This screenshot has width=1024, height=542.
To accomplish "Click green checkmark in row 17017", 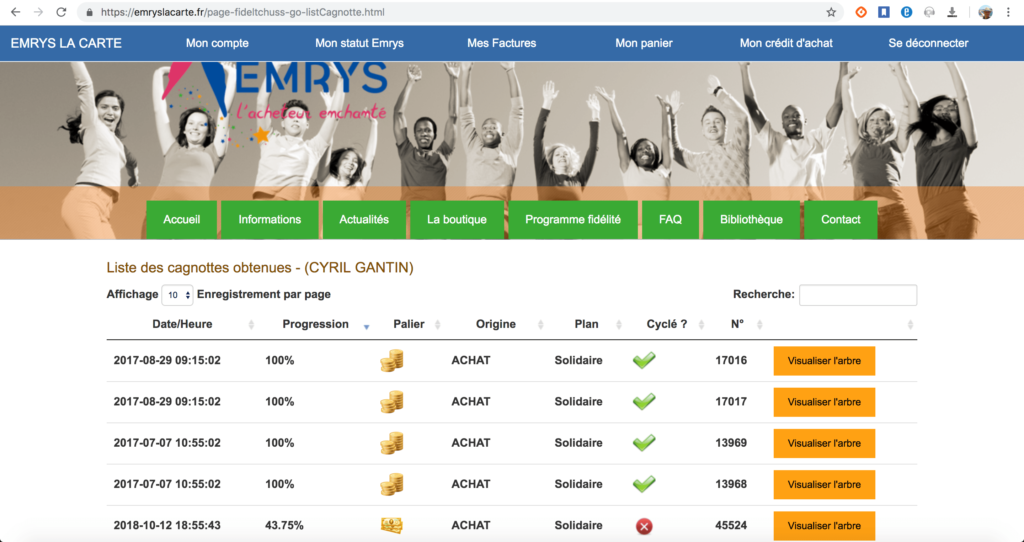I will (644, 401).
